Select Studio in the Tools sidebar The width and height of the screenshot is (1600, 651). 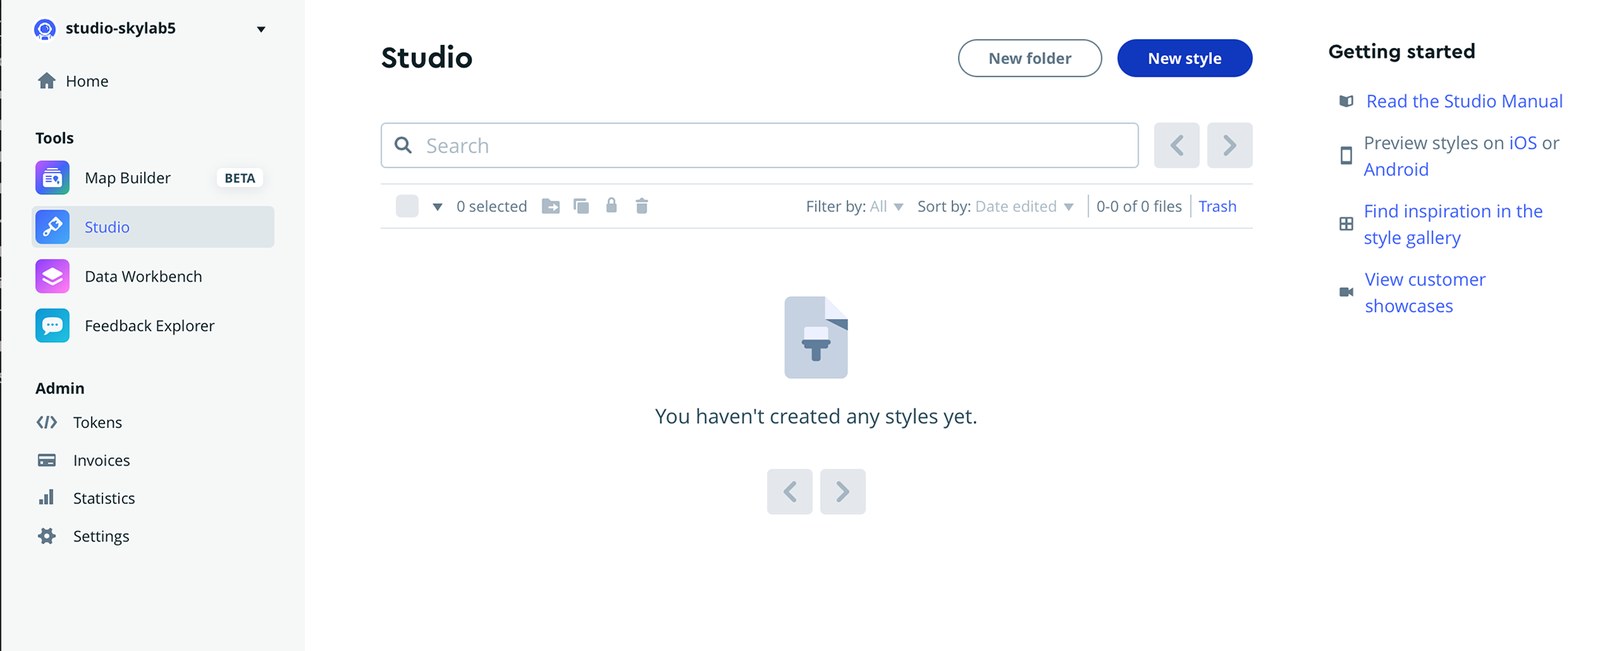coord(153,227)
